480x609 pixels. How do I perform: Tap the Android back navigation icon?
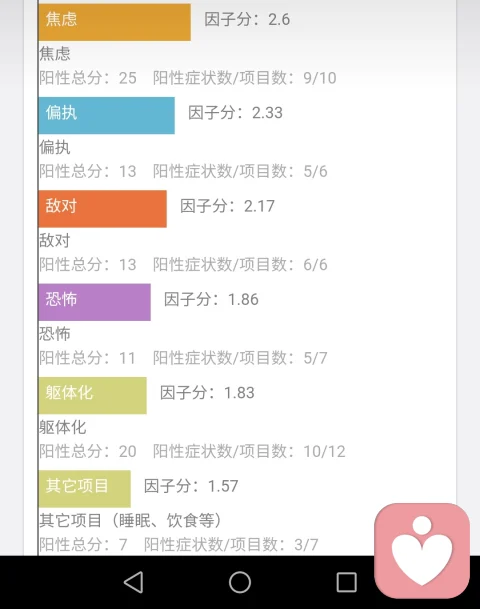(x=134, y=582)
